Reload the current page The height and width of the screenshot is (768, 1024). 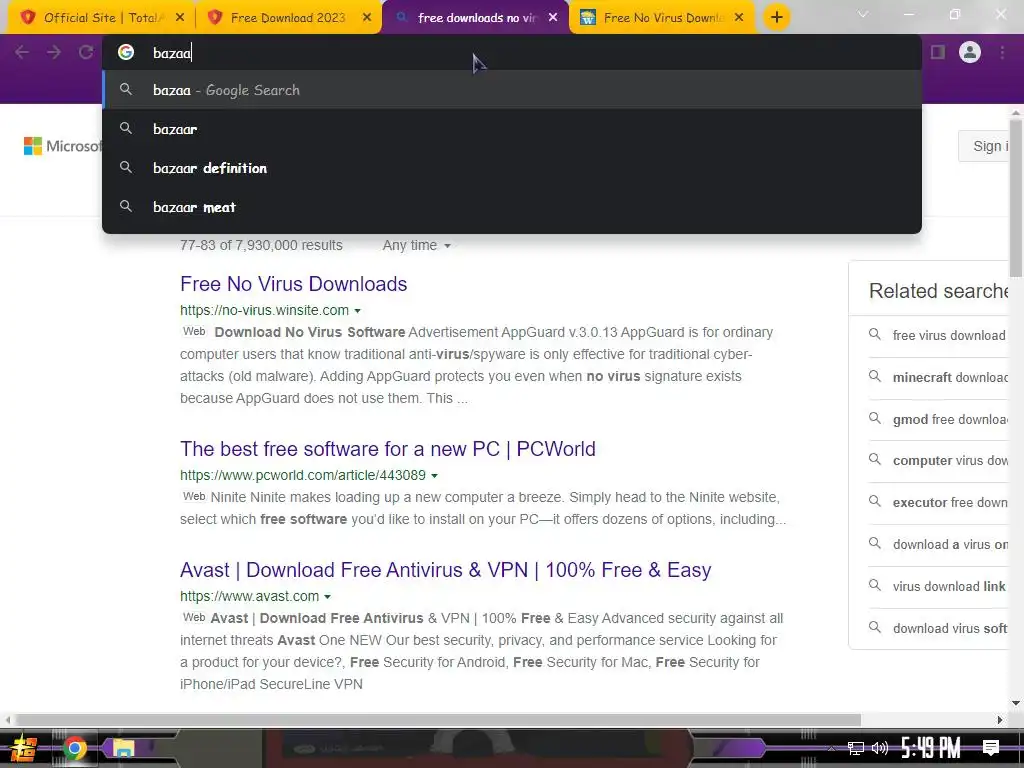tap(86, 52)
